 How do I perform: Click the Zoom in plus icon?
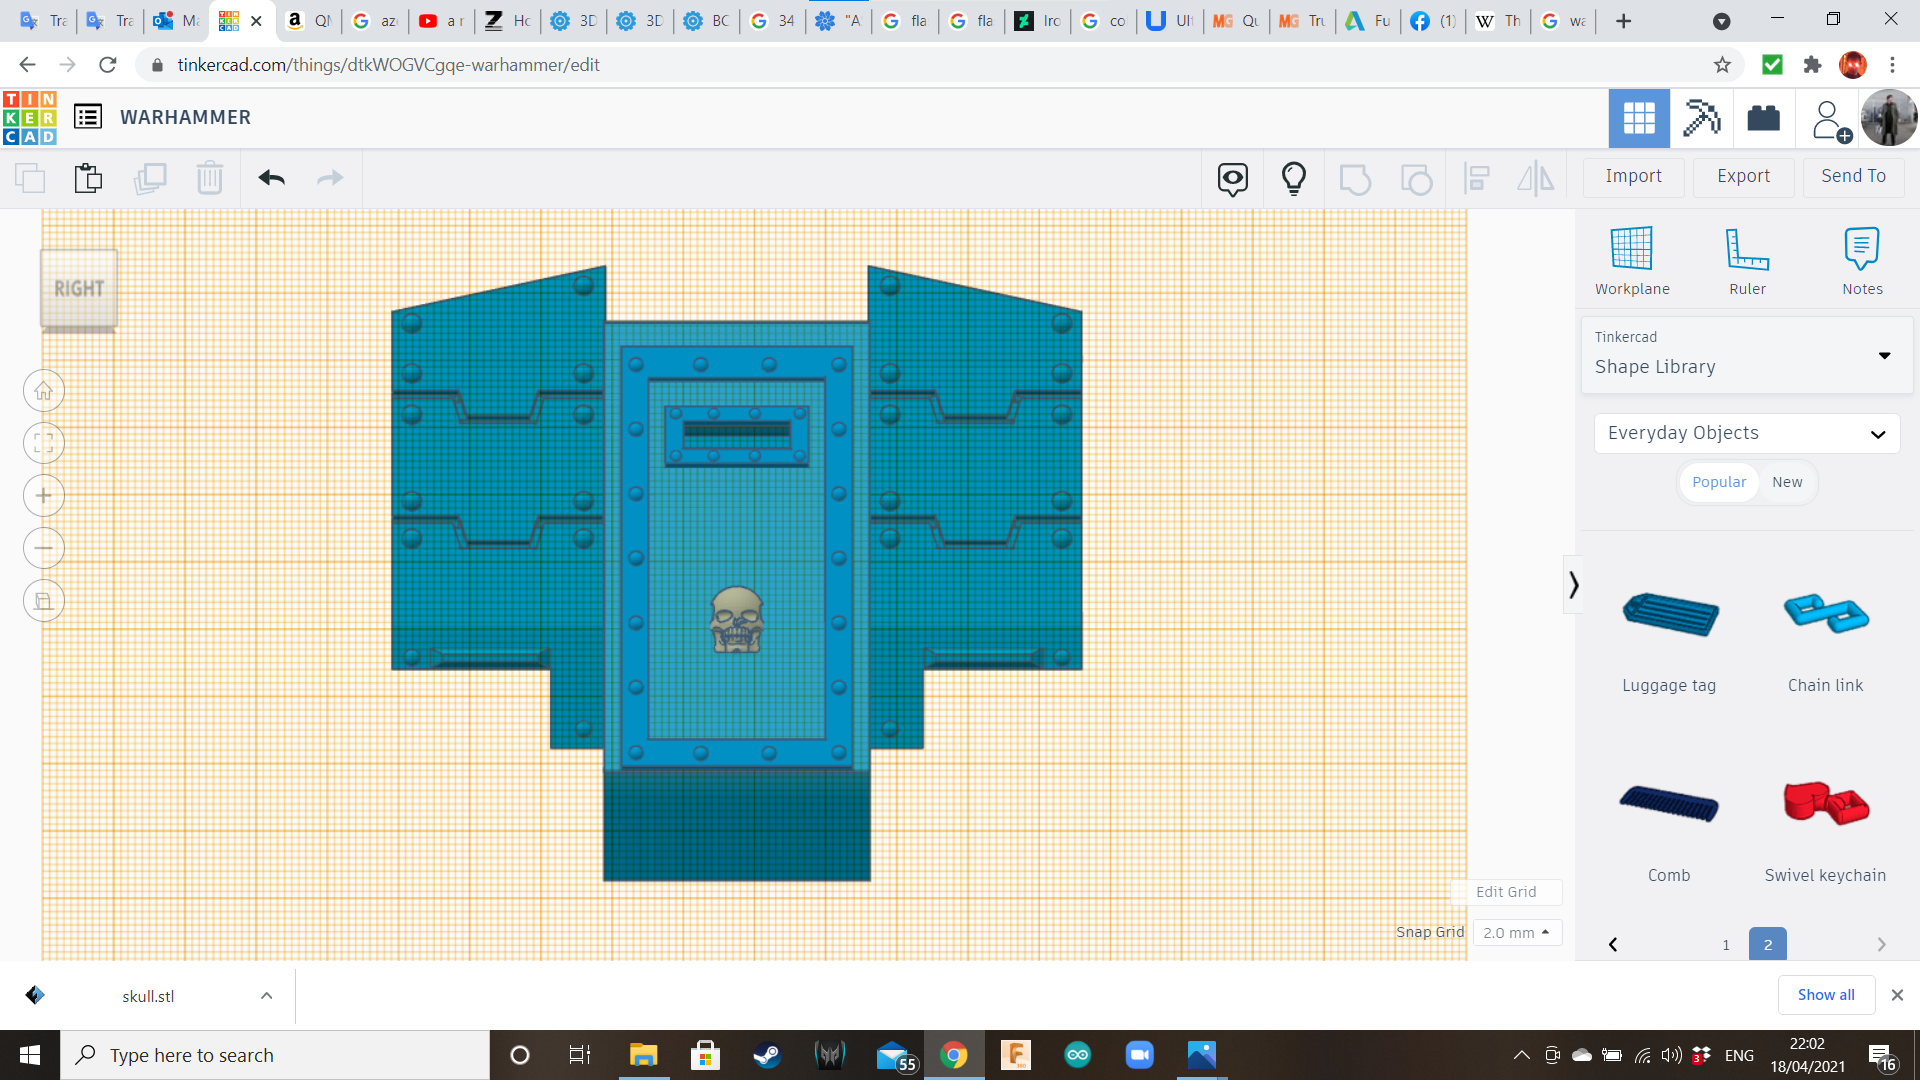[44, 496]
